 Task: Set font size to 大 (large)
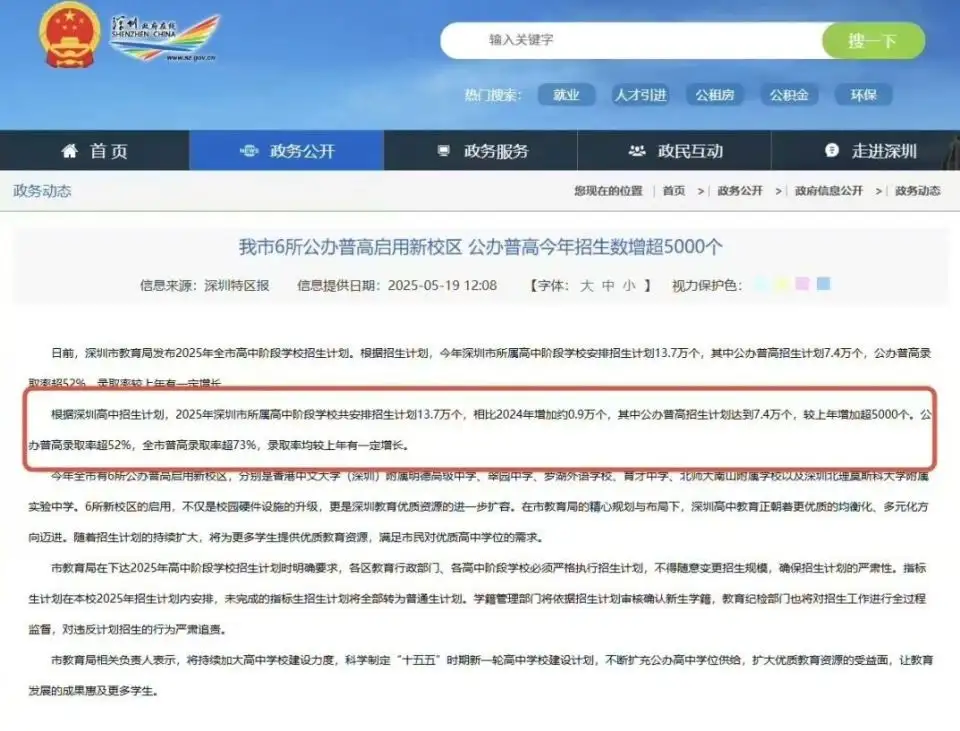tap(587, 285)
